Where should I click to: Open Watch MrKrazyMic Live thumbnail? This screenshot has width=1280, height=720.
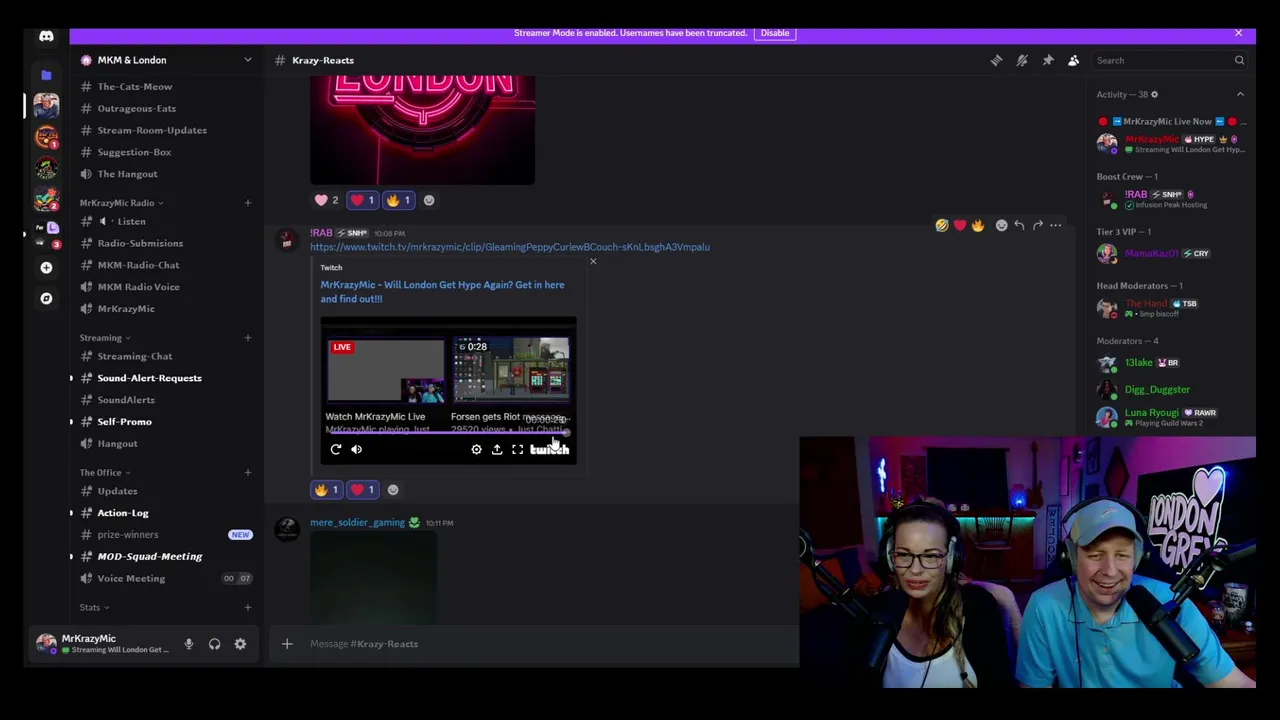pyautogui.click(x=386, y=370)
